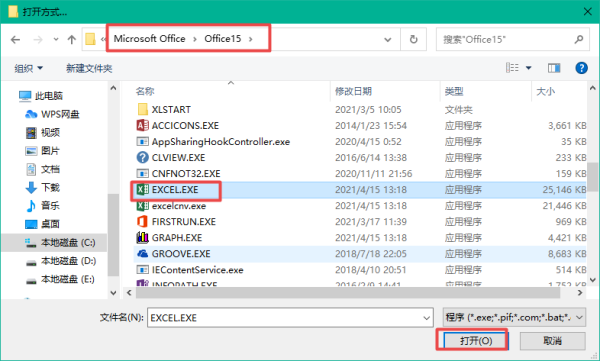600x361 pixels.
Task: Close the 打开方式 dialog
Action: point(588,12)
